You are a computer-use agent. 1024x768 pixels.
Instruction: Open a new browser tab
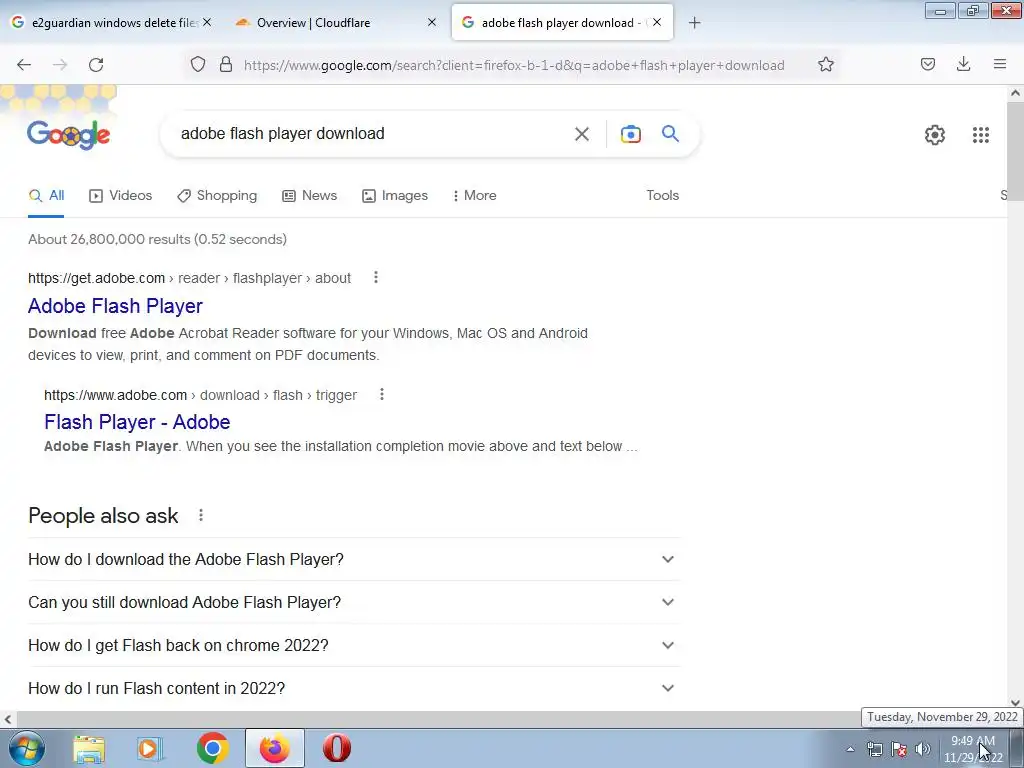(694, 23)
